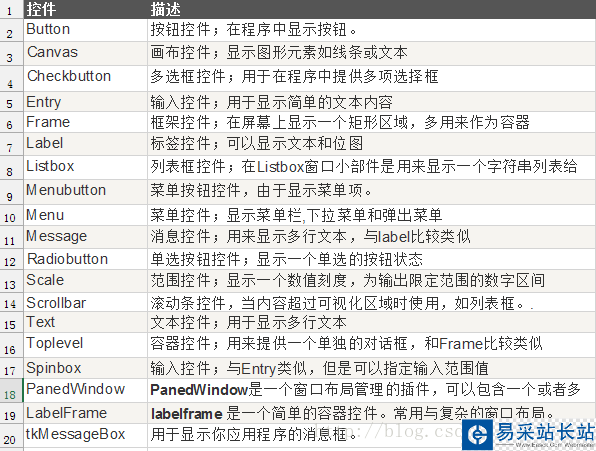The height and width of the screenshot is (451, 596).
Task: Select the Entry cell
Action: [86, 101]
